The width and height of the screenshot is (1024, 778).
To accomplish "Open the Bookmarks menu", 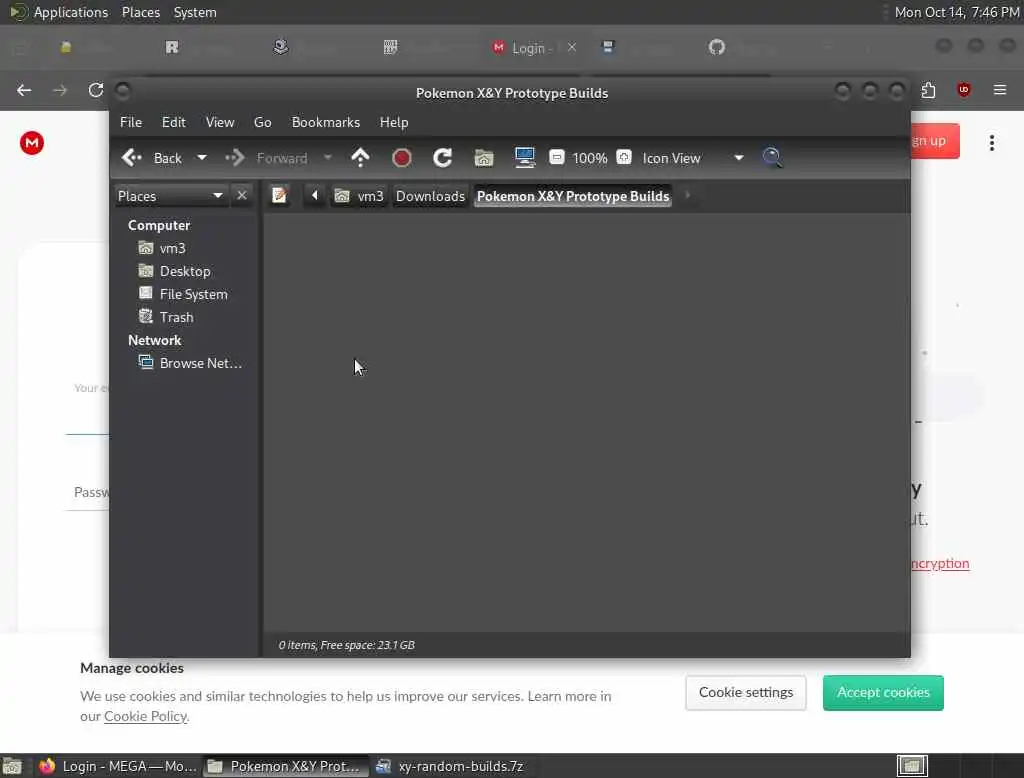I will tap(326, 122).
